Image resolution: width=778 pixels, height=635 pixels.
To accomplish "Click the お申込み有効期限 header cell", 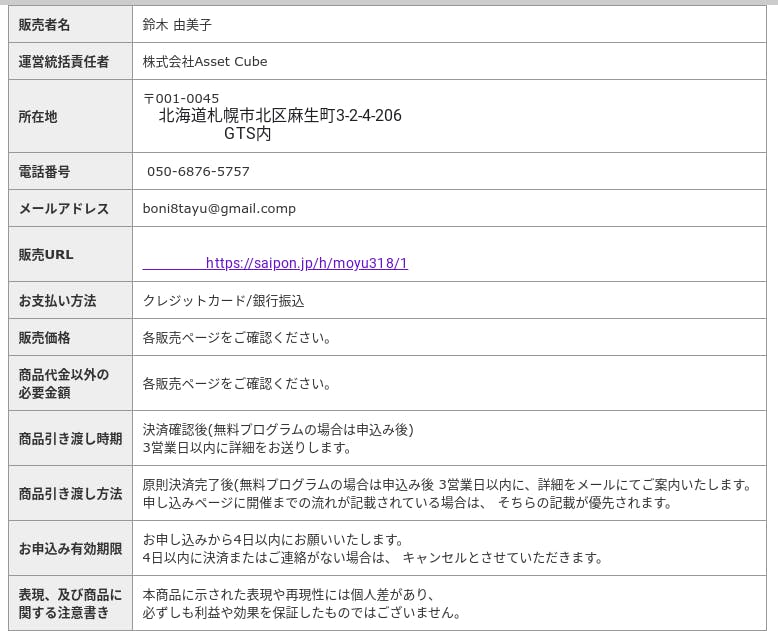I will tap(70, 549).
